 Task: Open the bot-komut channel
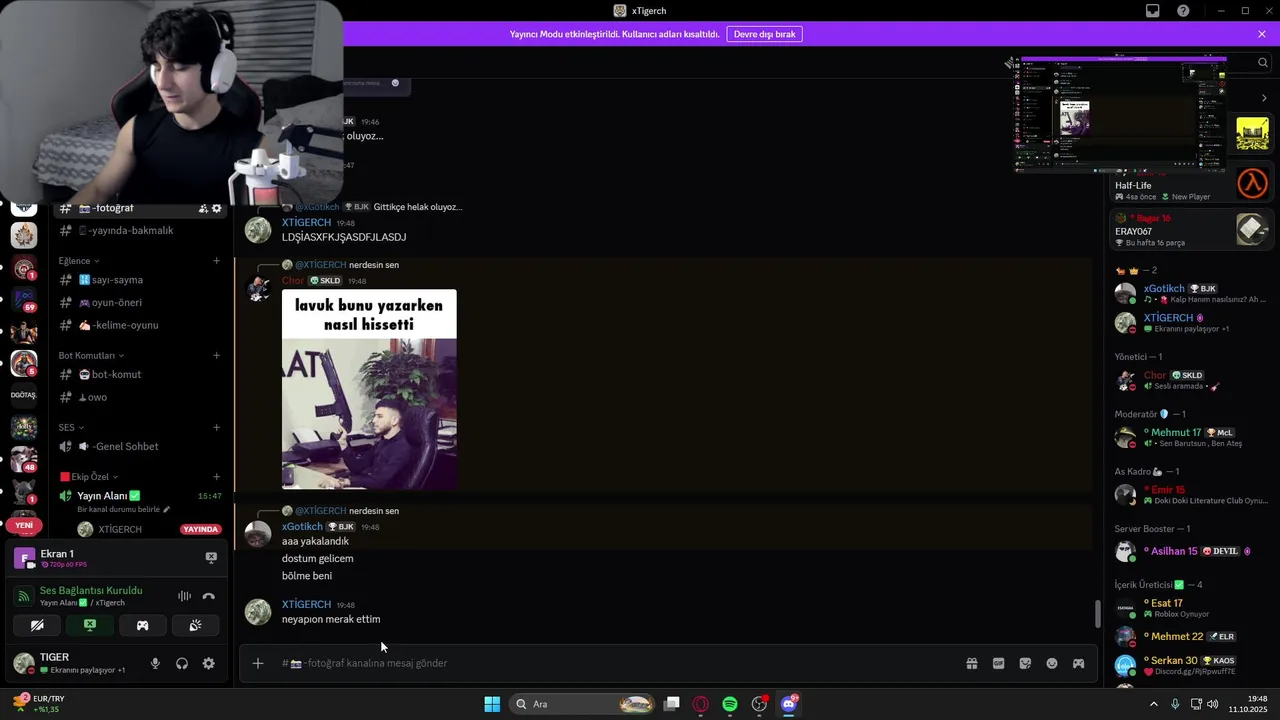point(139,374)
